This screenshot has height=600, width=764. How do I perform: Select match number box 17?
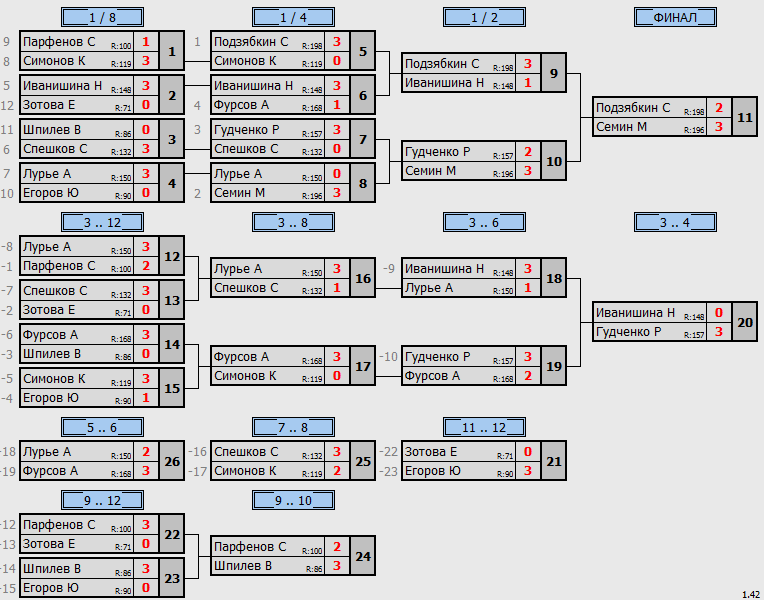pyautogui.click(x=363, y=366)
